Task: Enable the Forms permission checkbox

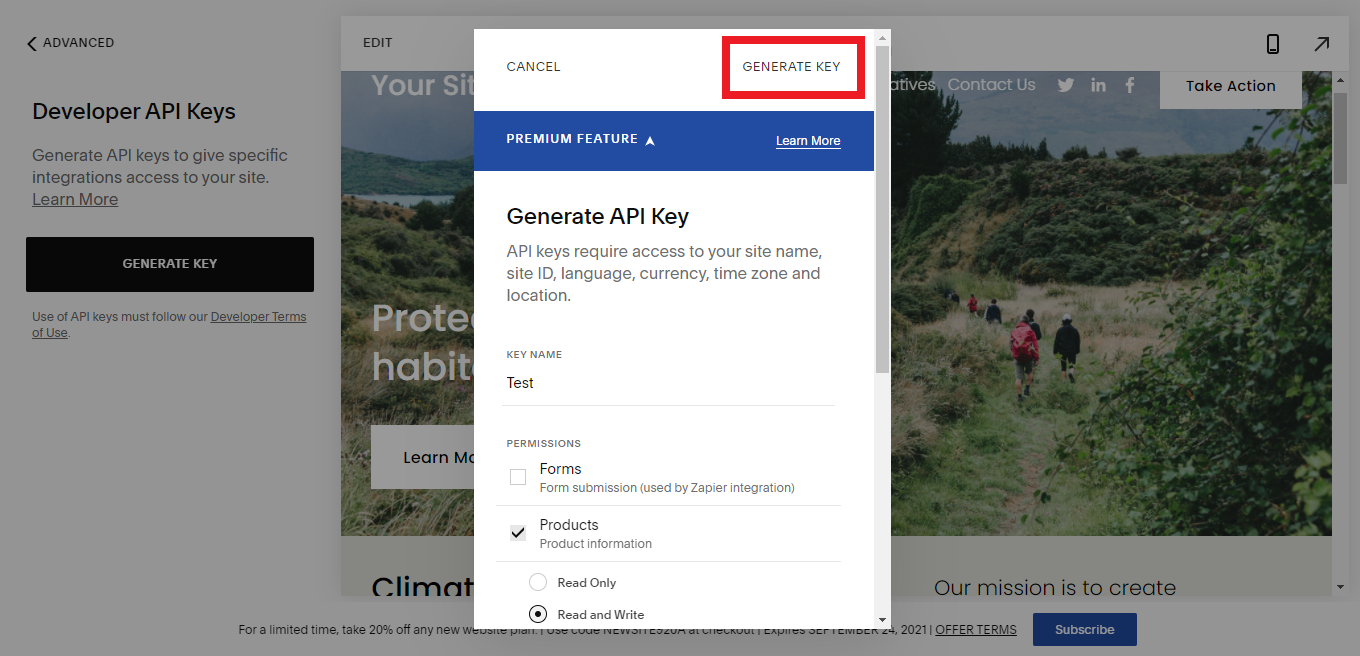Action: pos(518,477)
